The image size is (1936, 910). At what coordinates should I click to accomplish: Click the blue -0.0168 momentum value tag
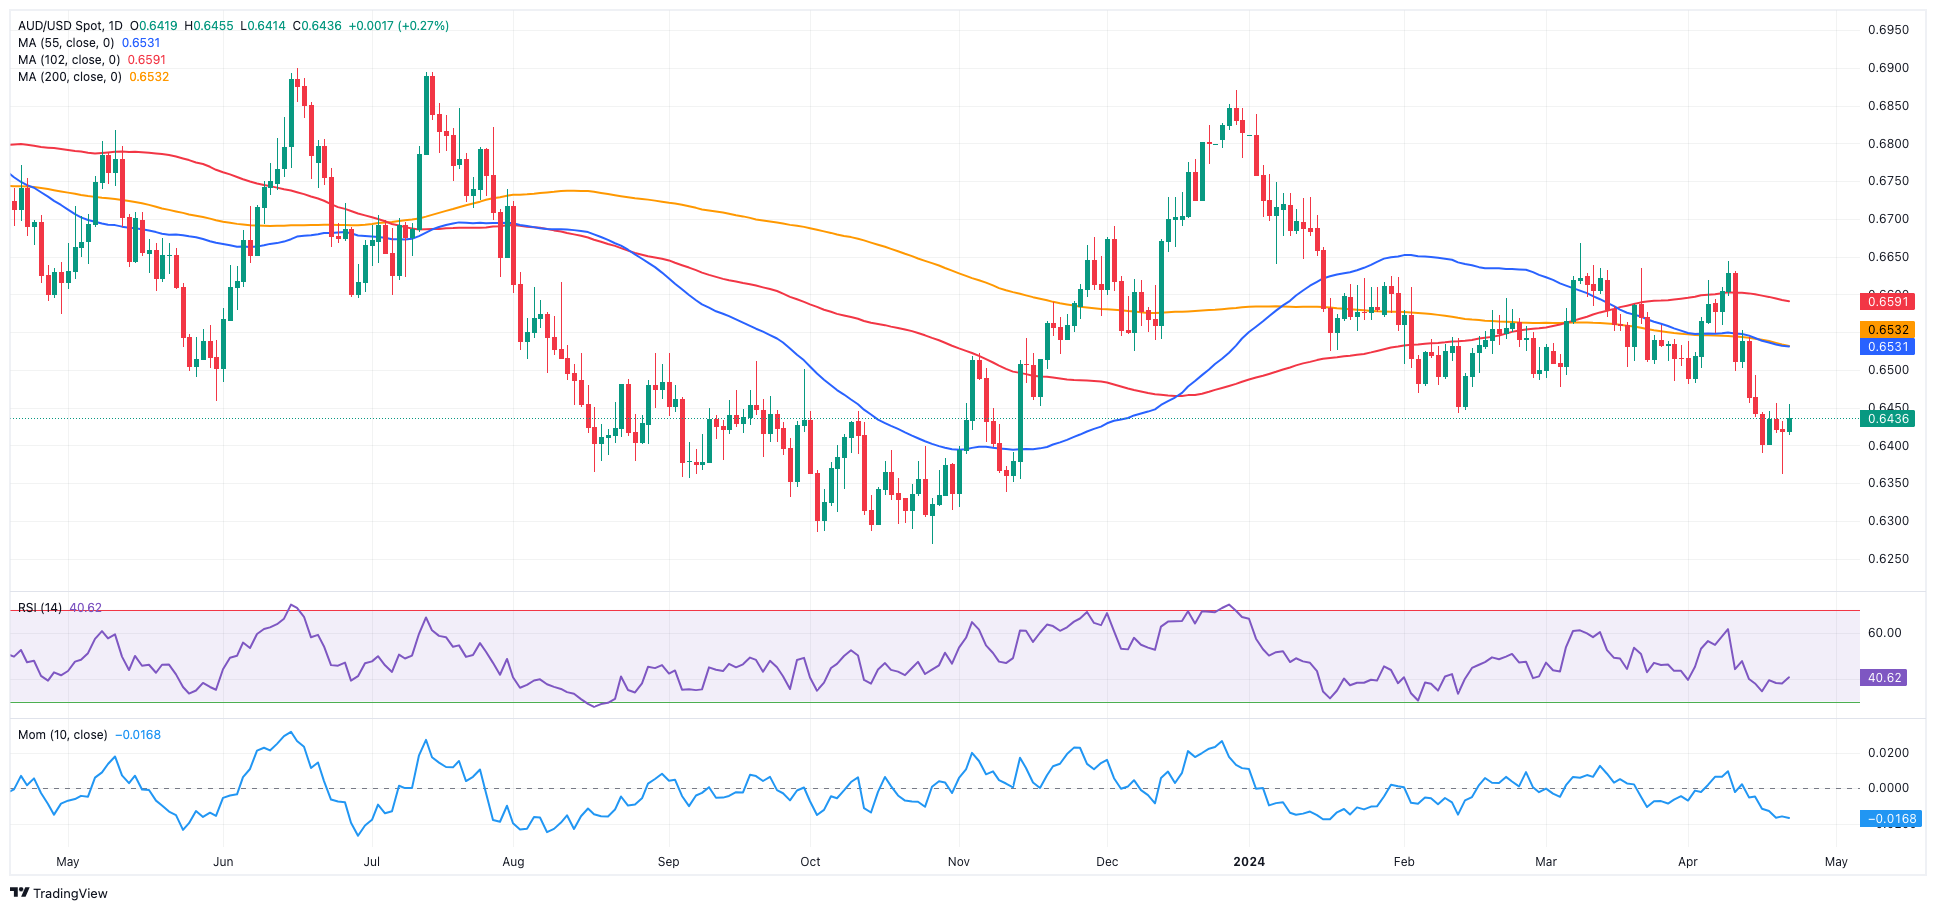point(1888,819)
